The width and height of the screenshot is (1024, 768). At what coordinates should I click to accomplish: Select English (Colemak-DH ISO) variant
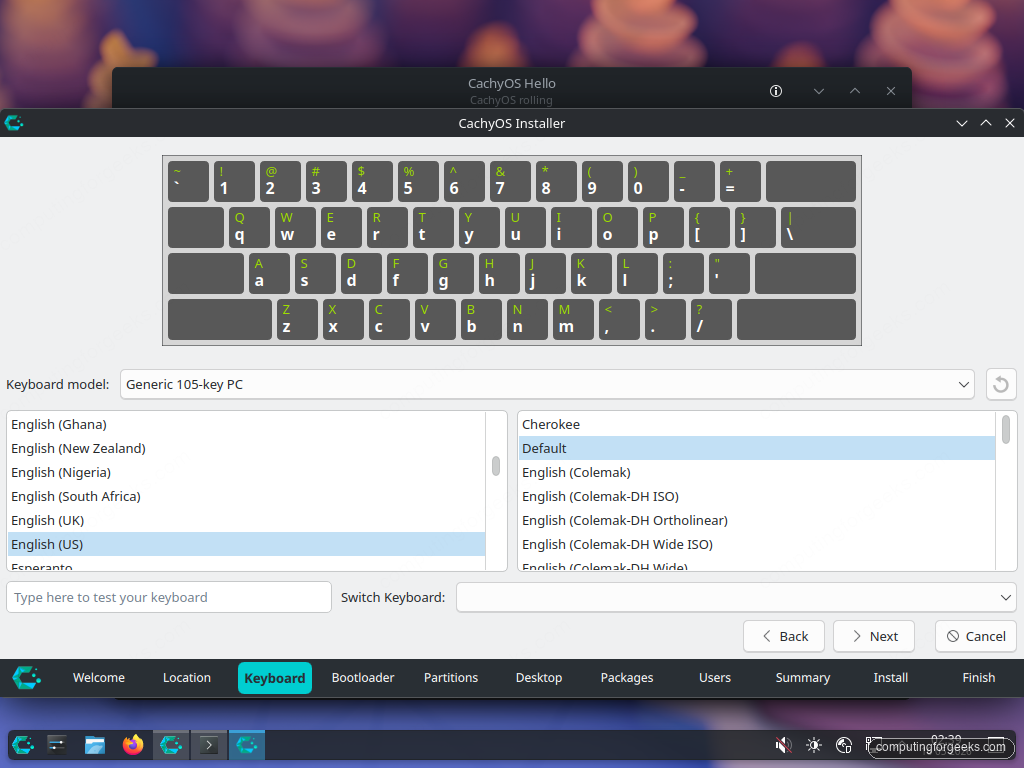tap(757, 496)
